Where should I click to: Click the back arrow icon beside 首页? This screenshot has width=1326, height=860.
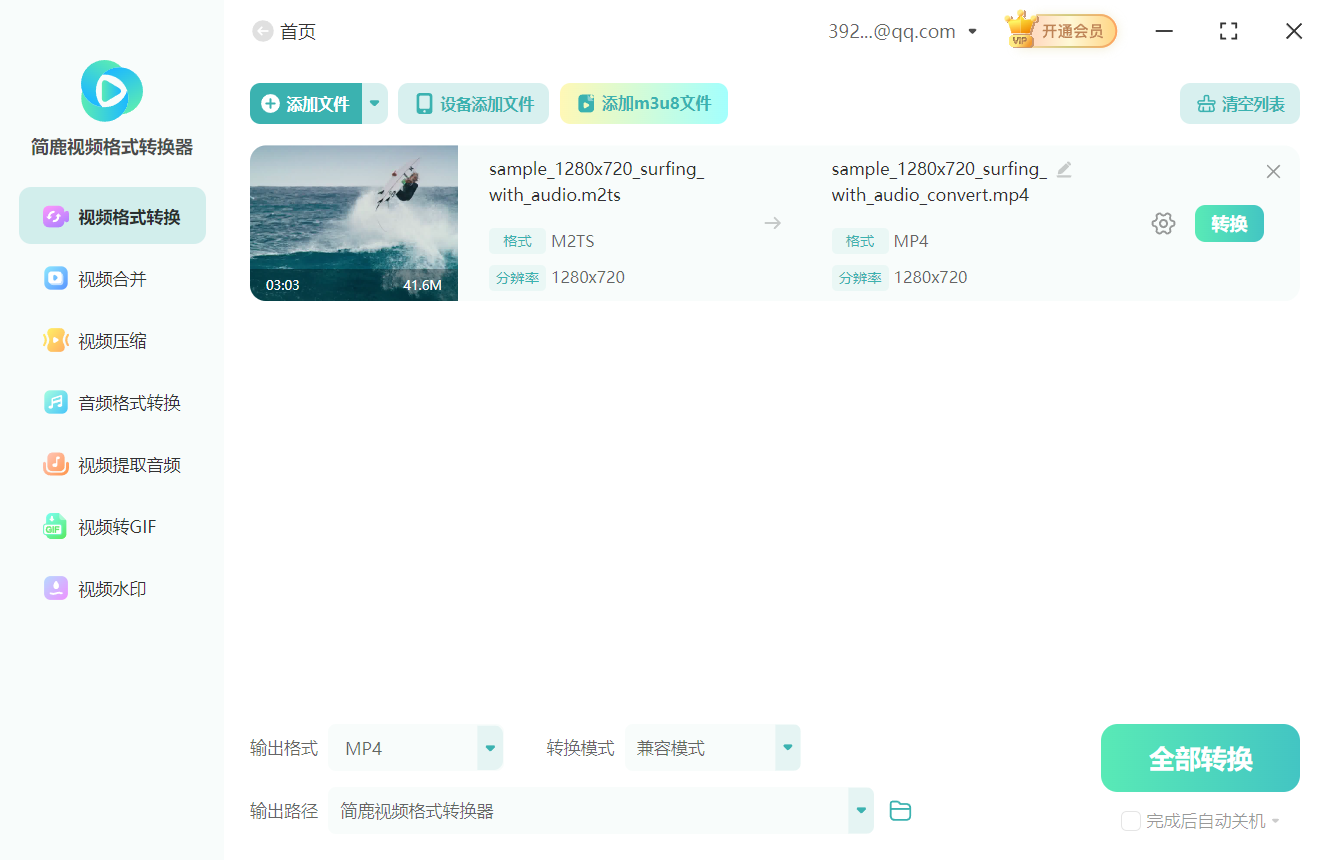263,32
